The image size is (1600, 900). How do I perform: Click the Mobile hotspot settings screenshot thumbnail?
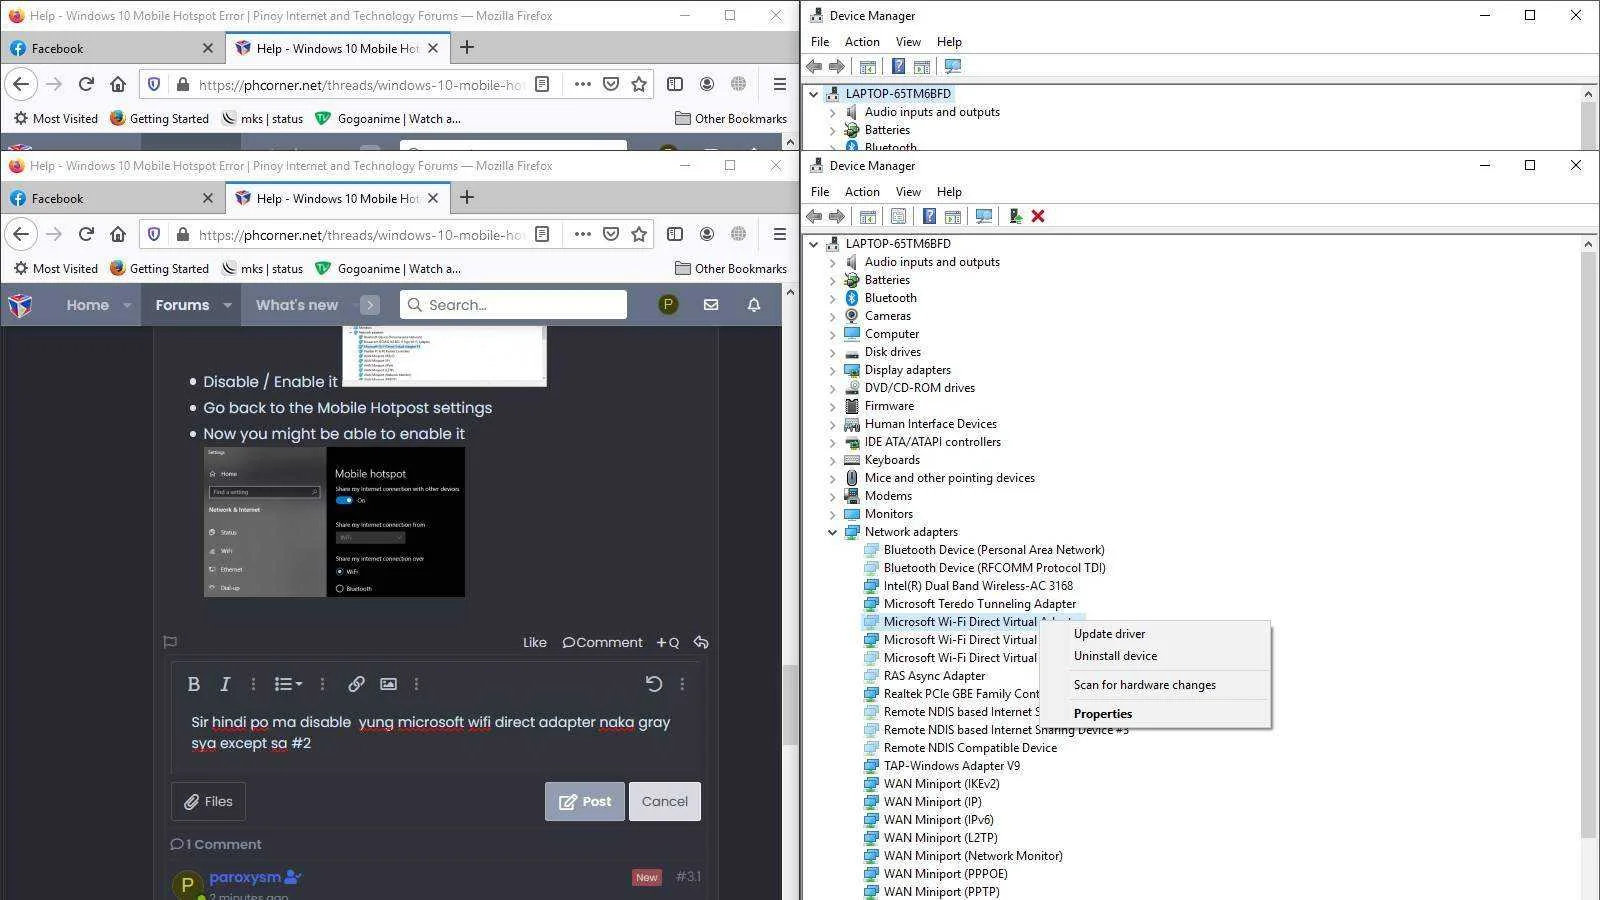[x=334, y=522]
